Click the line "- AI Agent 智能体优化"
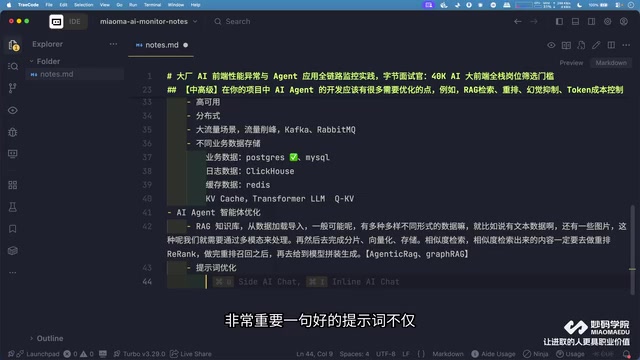This screenshot has height=360, width=640. click(213, 212)
